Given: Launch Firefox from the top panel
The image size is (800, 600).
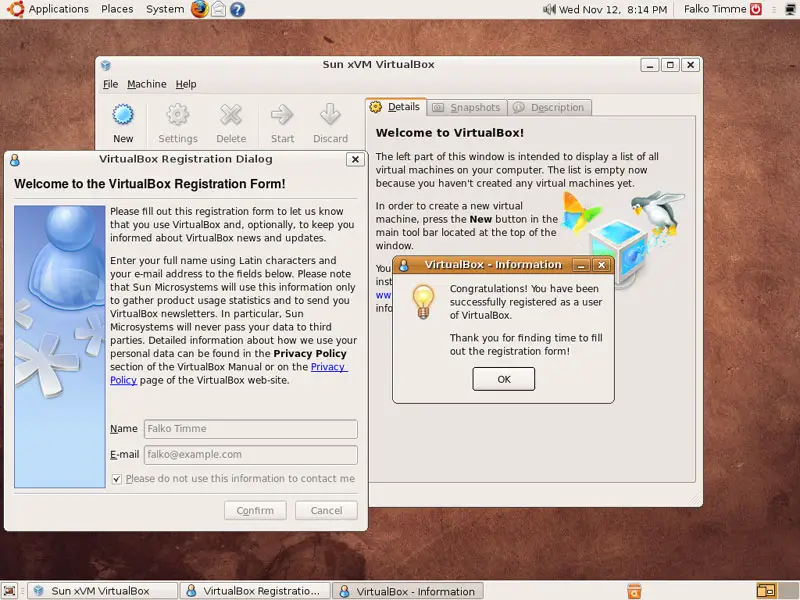Looking at the screenshot, I should coord(199,9).
